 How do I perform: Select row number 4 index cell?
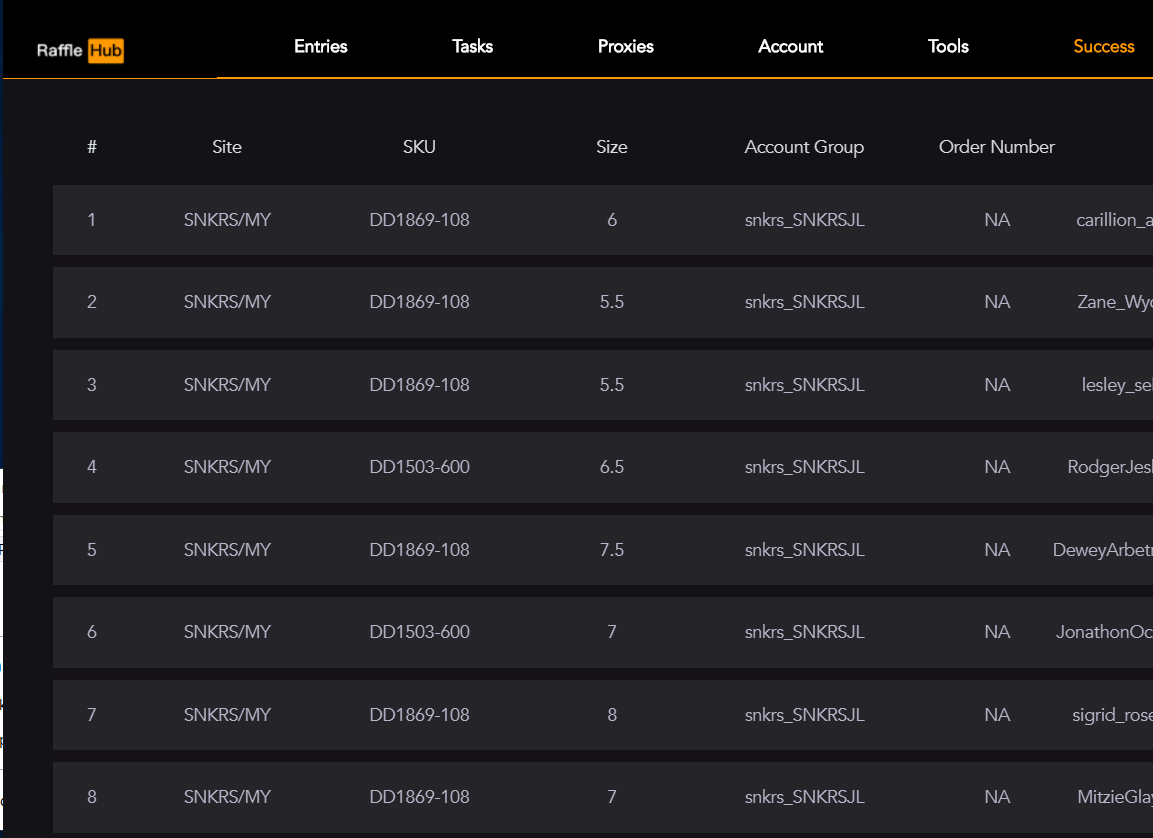(92, 467)
